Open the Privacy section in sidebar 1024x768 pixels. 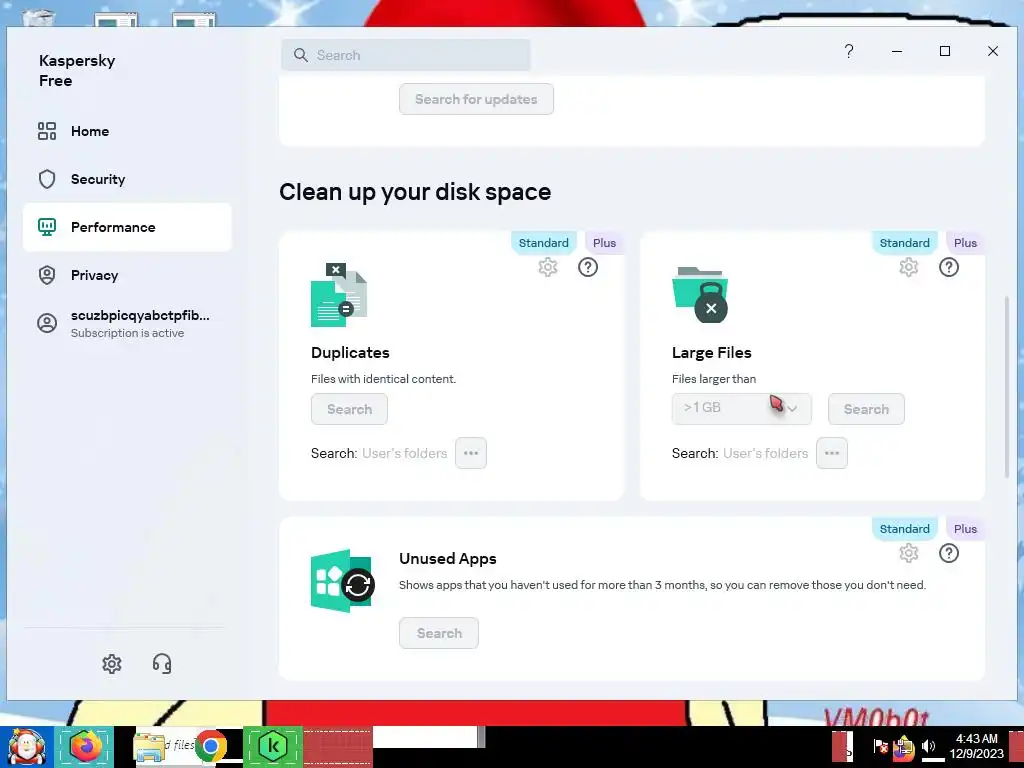pos(127,275)
